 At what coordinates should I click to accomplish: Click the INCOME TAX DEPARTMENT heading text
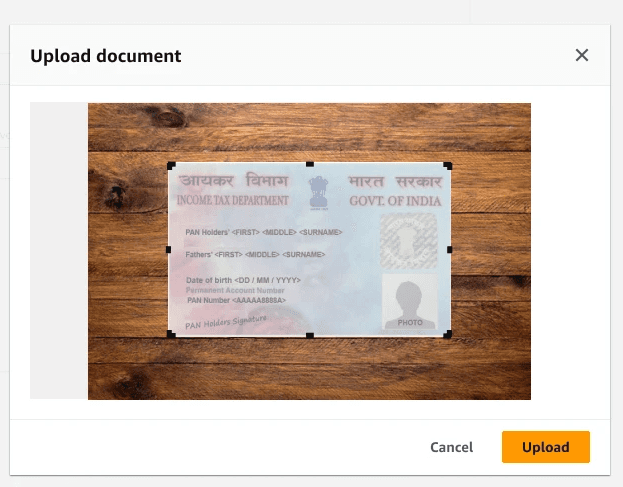[x=233, y=200]
